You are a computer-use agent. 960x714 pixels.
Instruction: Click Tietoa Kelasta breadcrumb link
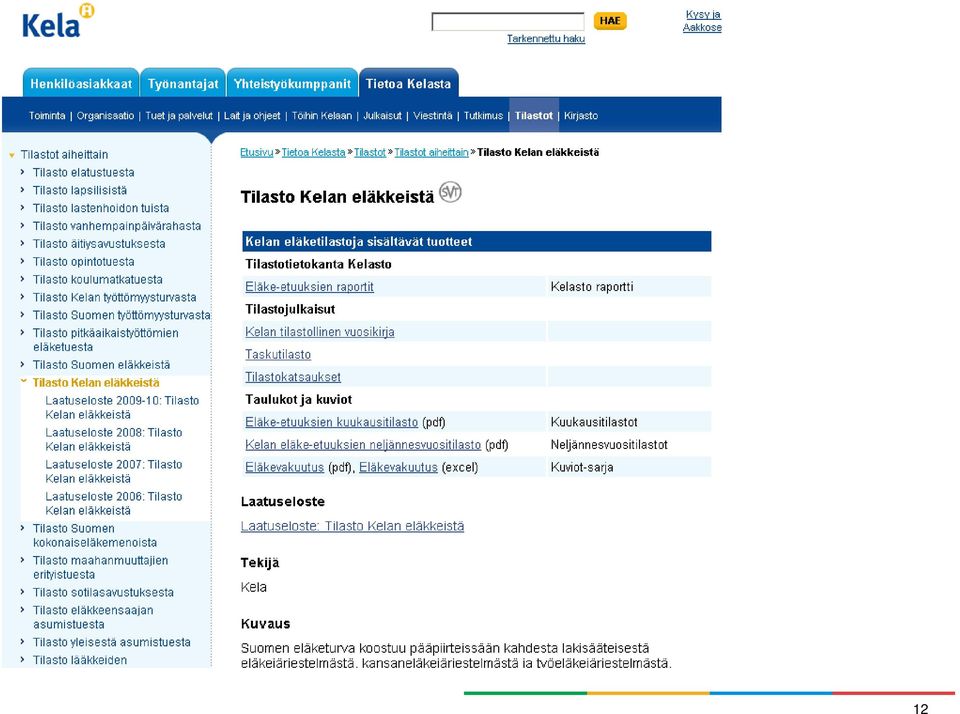313,152
